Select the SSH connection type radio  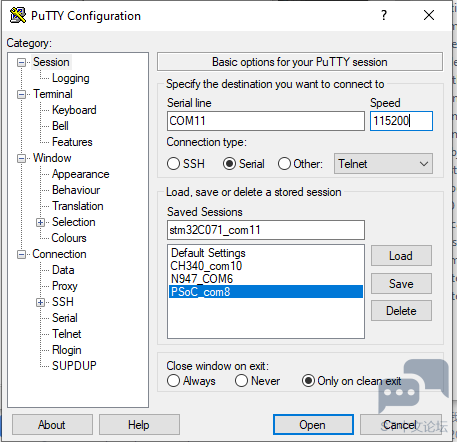click(173, 164)
